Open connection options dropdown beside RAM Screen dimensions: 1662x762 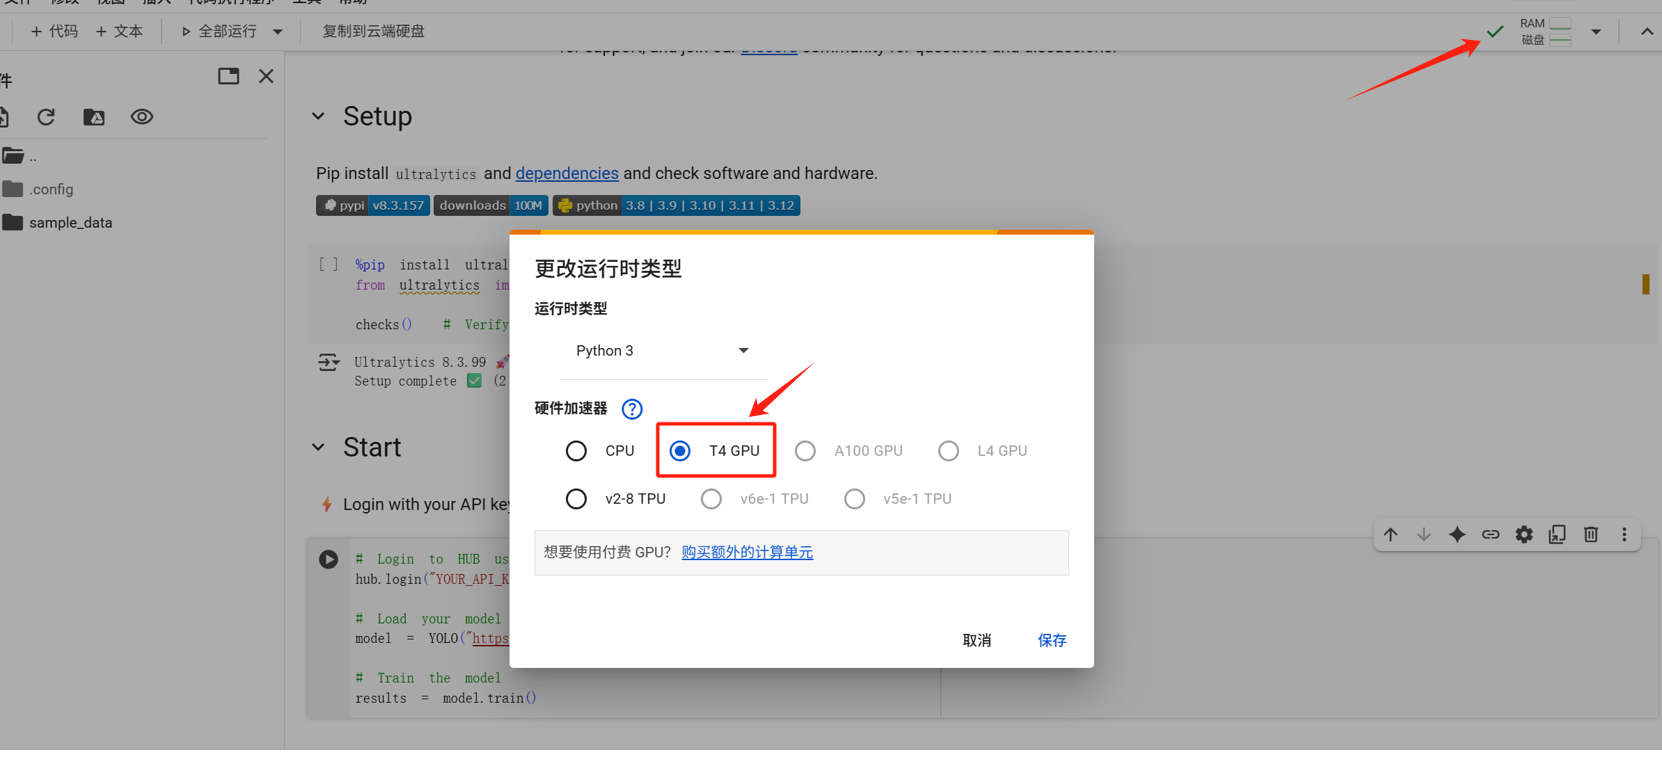(x=1596, y=32)
